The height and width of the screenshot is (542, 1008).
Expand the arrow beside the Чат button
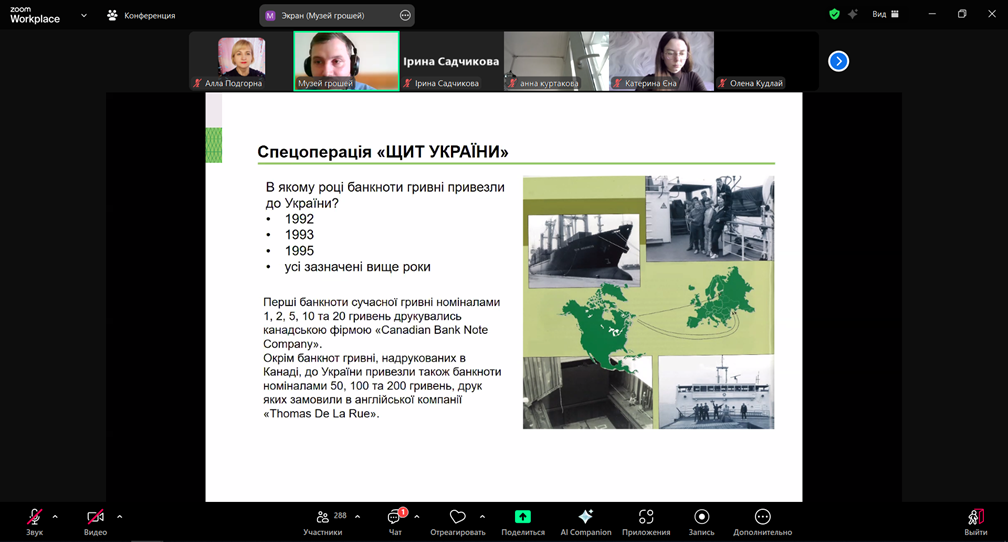click(417, 517)
